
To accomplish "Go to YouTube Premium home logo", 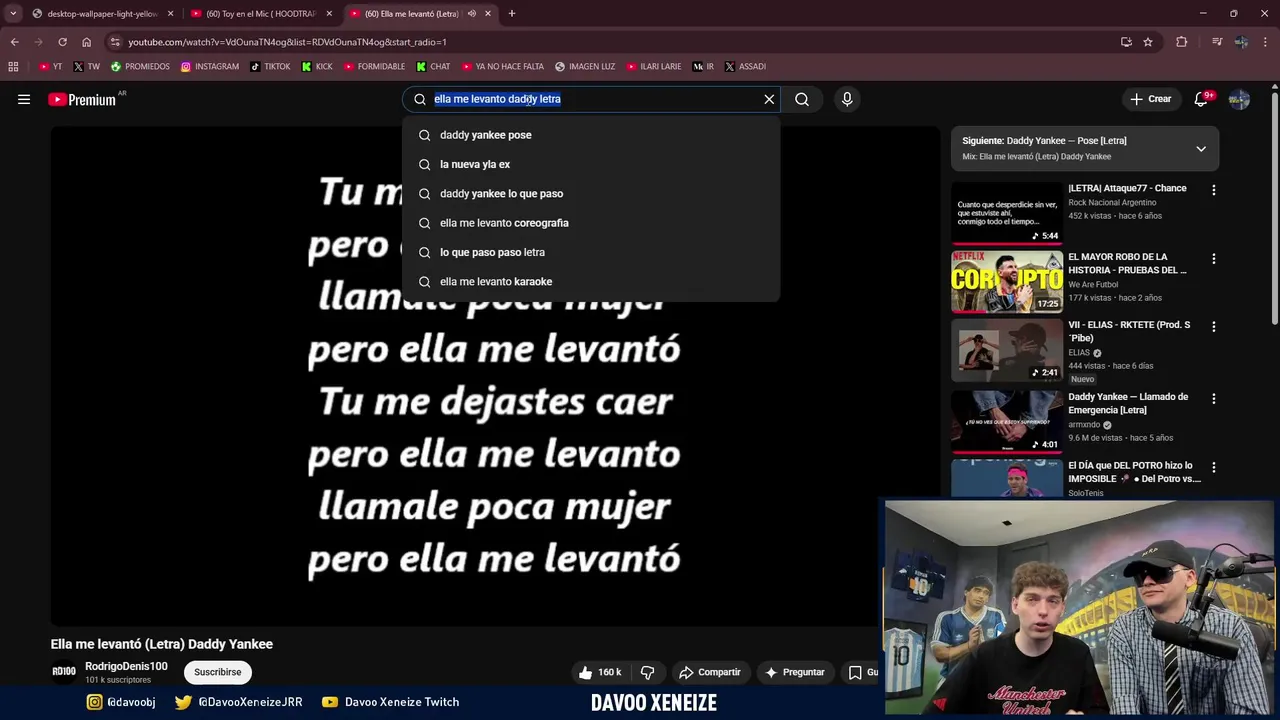I will click(x=82, y=99).
